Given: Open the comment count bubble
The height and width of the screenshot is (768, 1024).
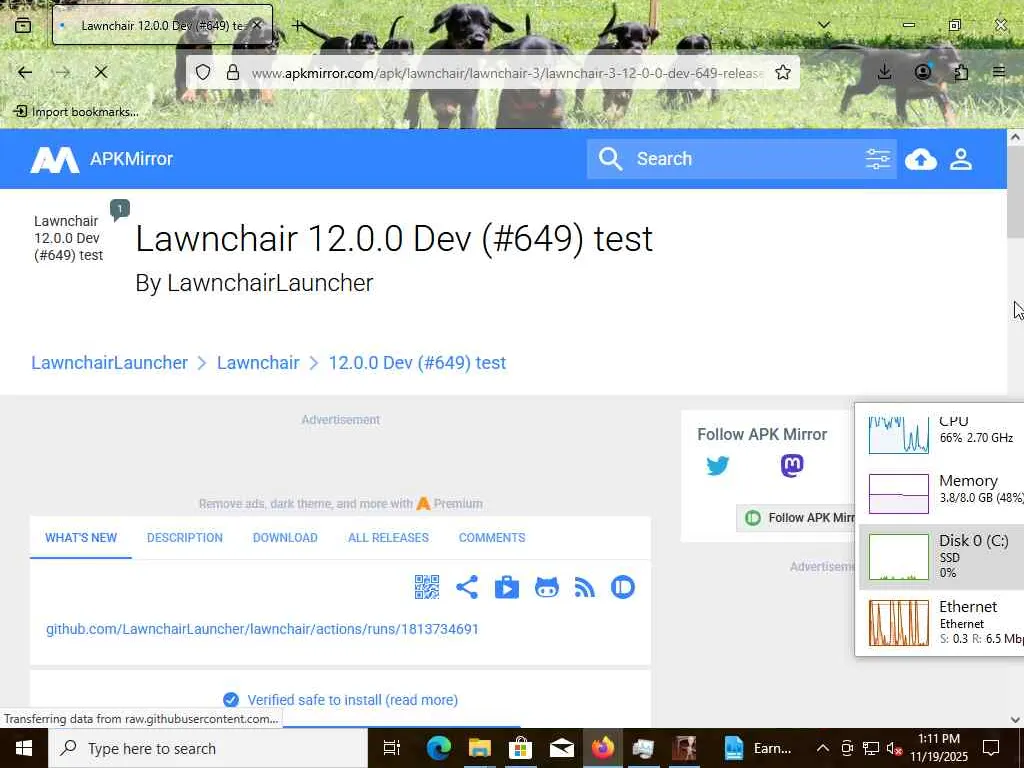Looking at the screenshot, I should (x=120, y=210).
